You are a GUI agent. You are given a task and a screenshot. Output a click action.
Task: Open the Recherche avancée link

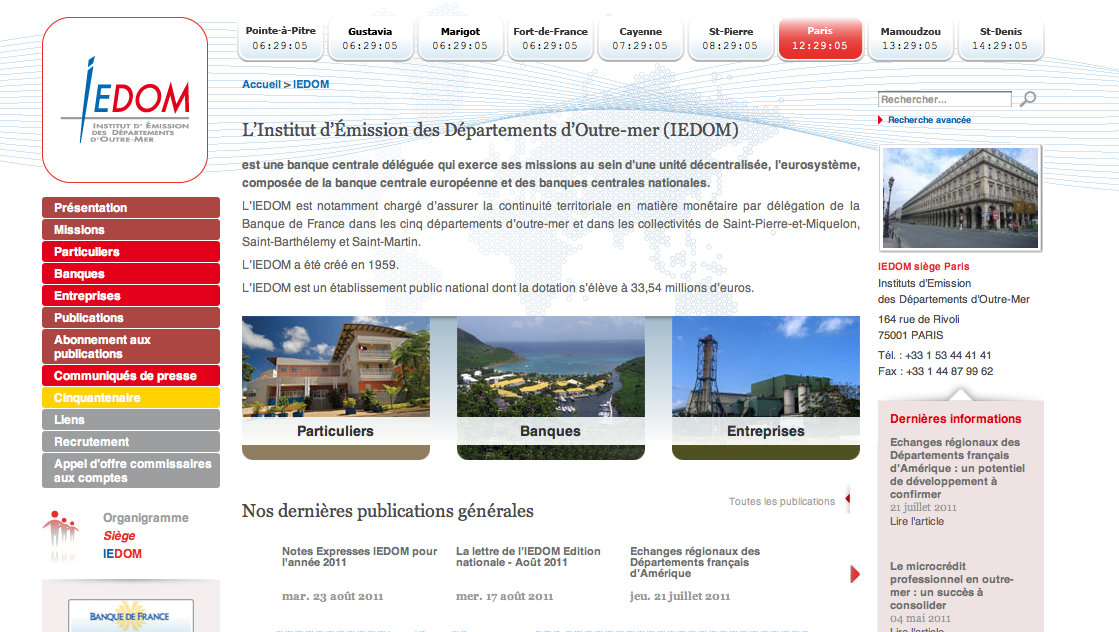pos(929,120)
